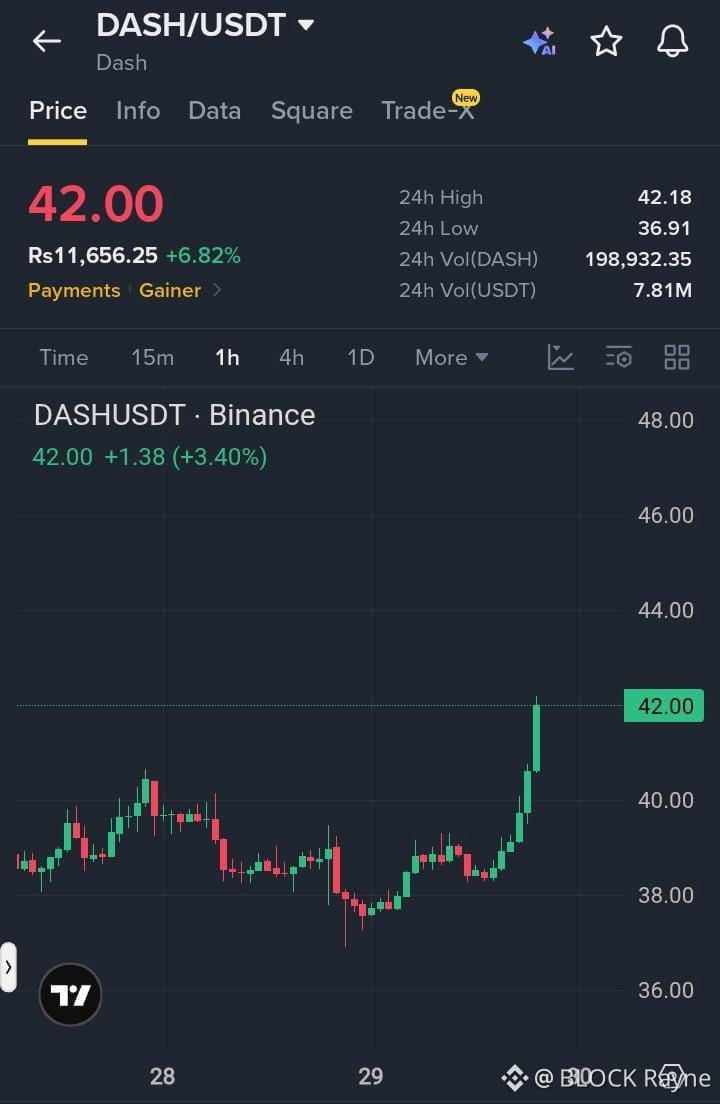
Task: Open the Payments Gainer tags chevron
Action: pos(217,289)
